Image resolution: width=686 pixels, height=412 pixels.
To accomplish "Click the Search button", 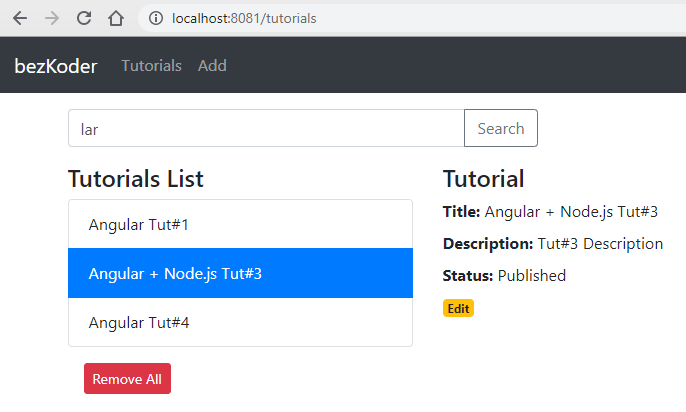I will tap(501, 128).
